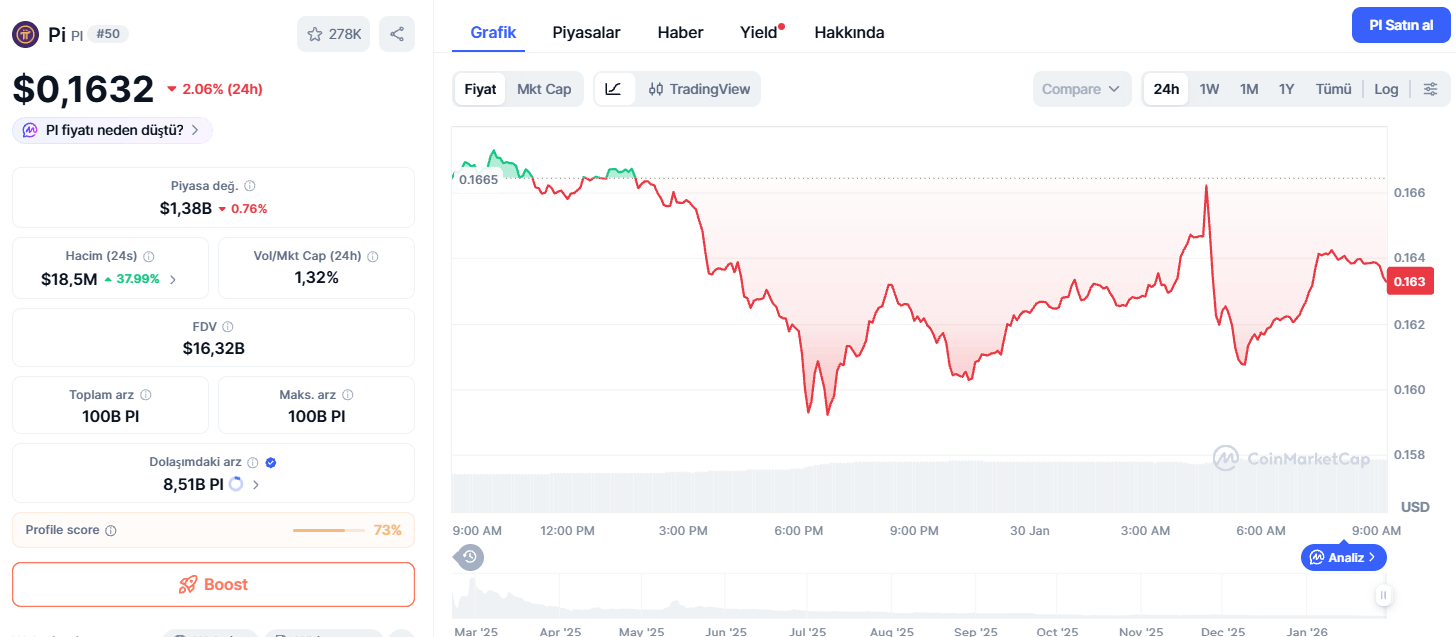Expand 'PI fiyatı neden düştü?' chevron
Viewport: 1456px width, 637px height.
pos(195,130)
